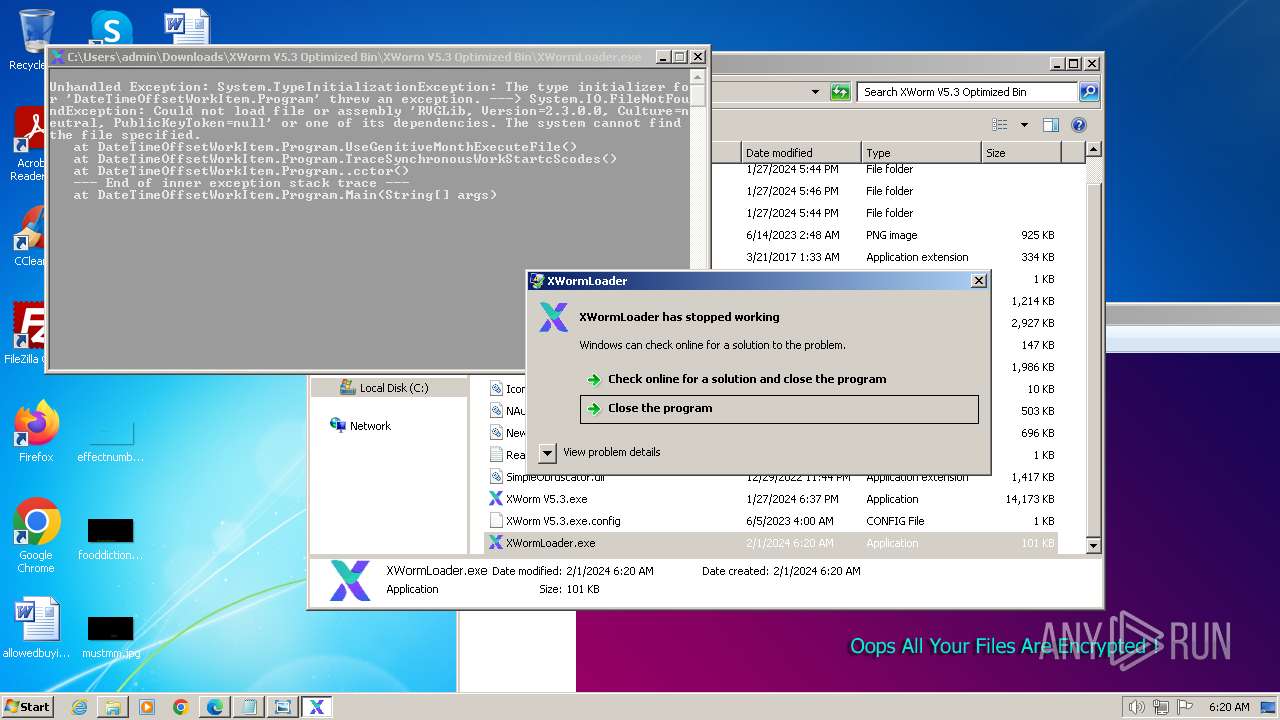Sort files by the Date modified column
The height and width of the screenshot is (720, 1280).
tap(800, 153)
